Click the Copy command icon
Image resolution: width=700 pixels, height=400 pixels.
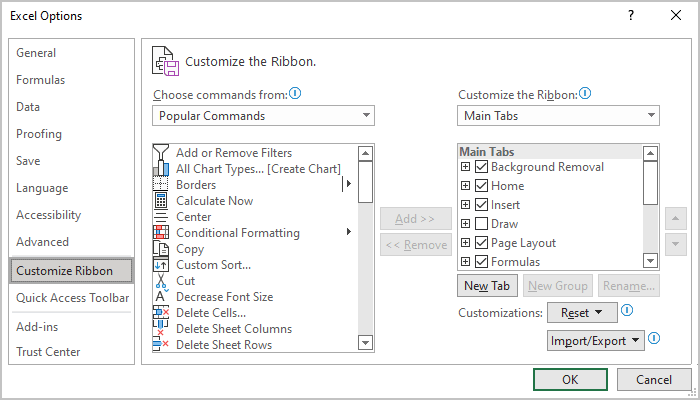161,249
